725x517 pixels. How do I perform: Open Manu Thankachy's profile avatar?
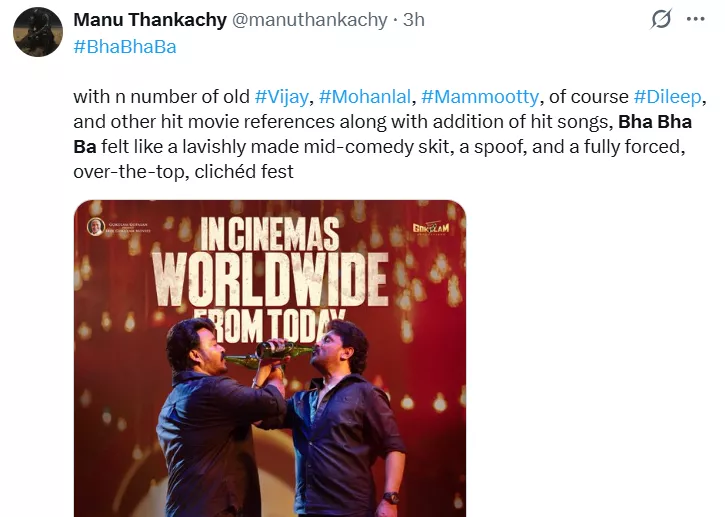(38, 32)
